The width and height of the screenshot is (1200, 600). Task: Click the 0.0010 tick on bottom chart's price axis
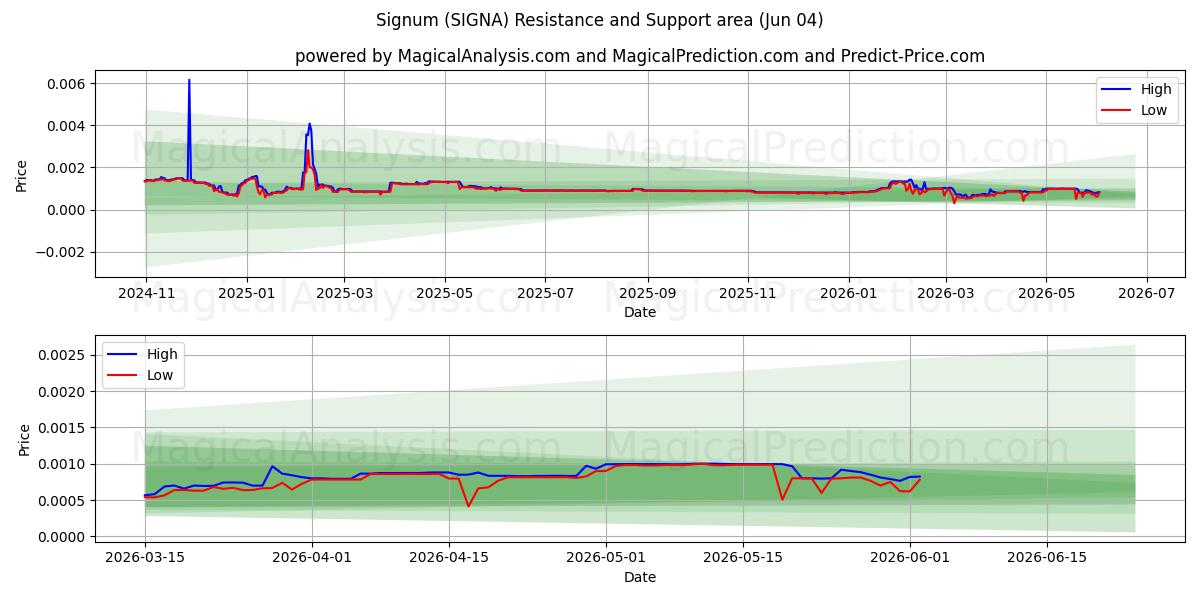pos(63,465)
